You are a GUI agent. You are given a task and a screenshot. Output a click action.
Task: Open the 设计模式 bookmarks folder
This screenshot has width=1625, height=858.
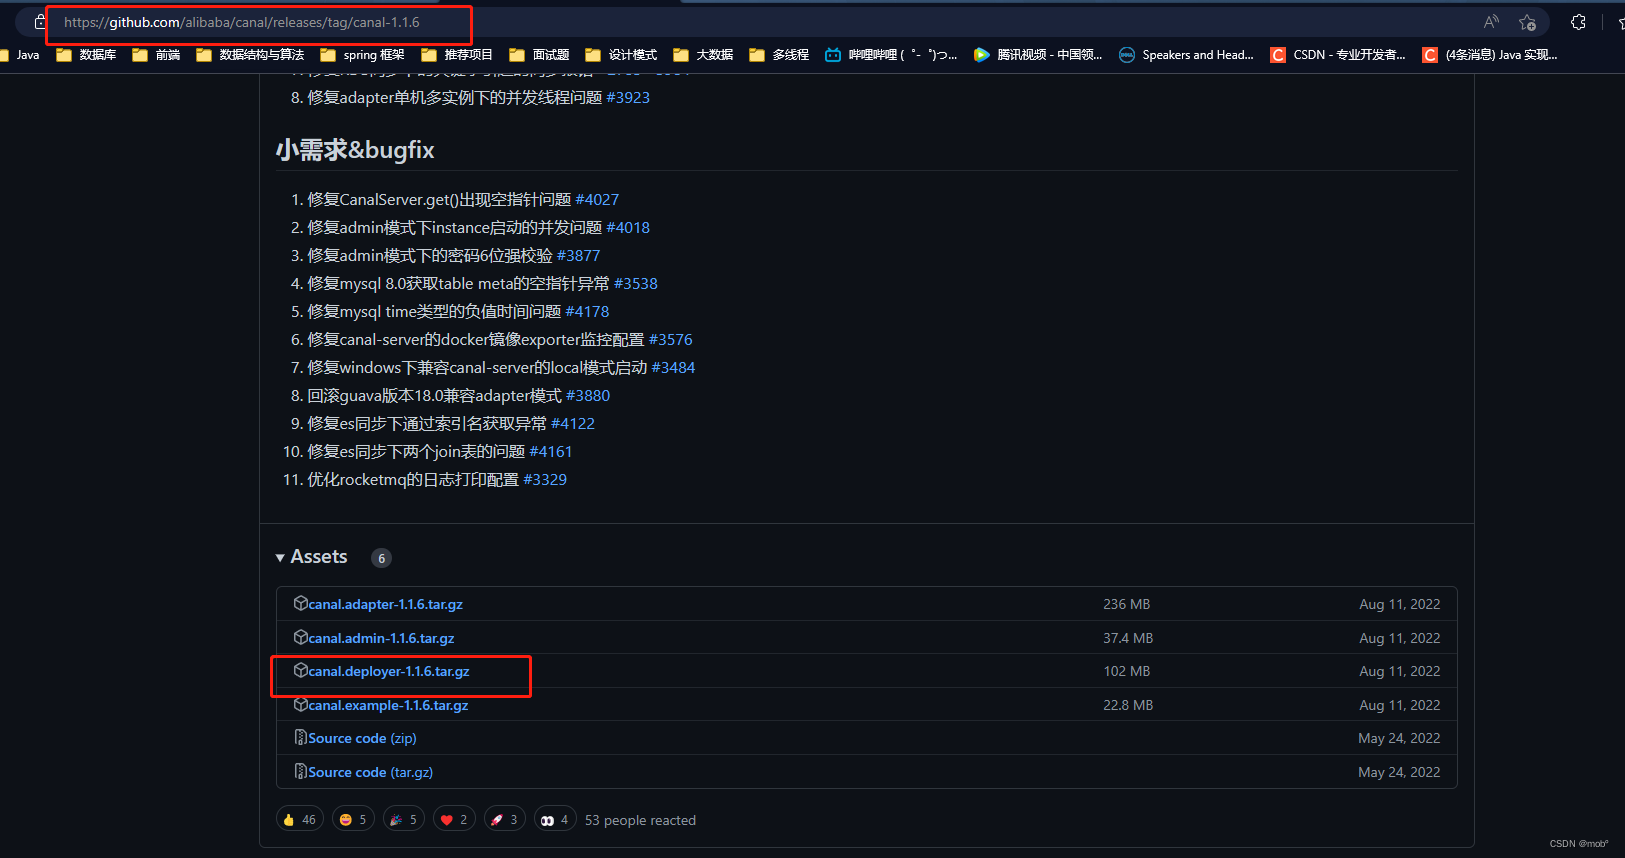coord(621,55)
